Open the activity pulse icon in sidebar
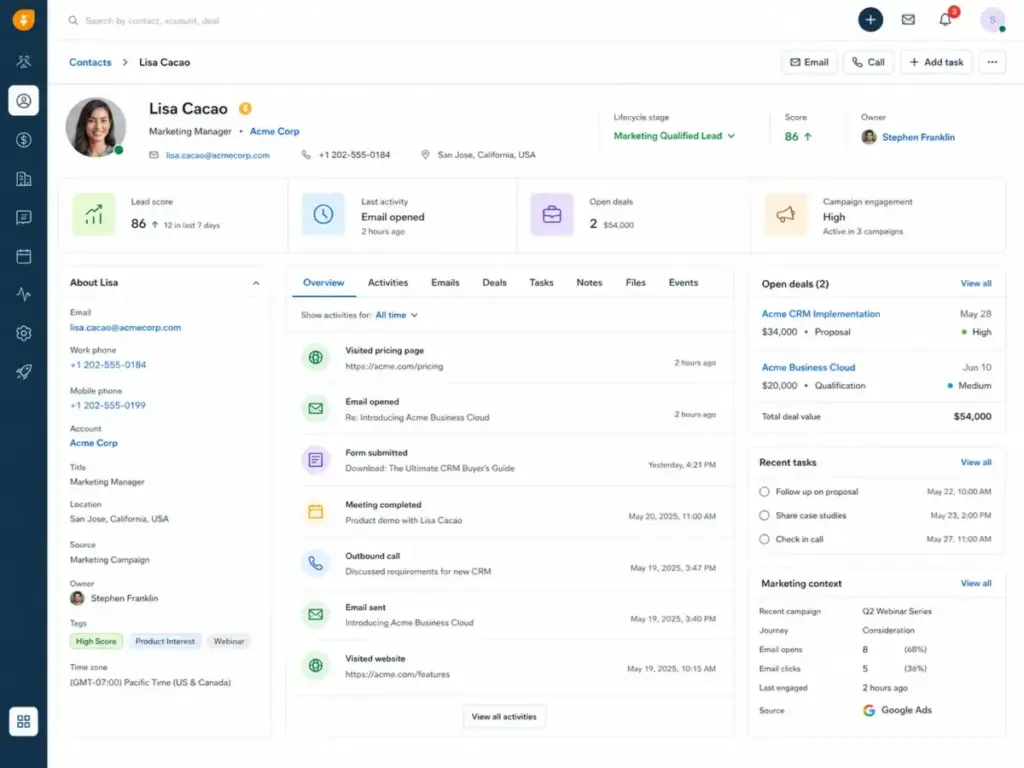 click(24, 295)
